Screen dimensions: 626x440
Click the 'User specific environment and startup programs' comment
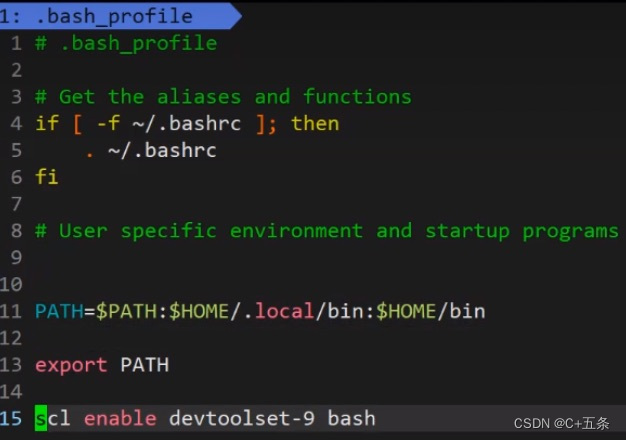[339, 232]
